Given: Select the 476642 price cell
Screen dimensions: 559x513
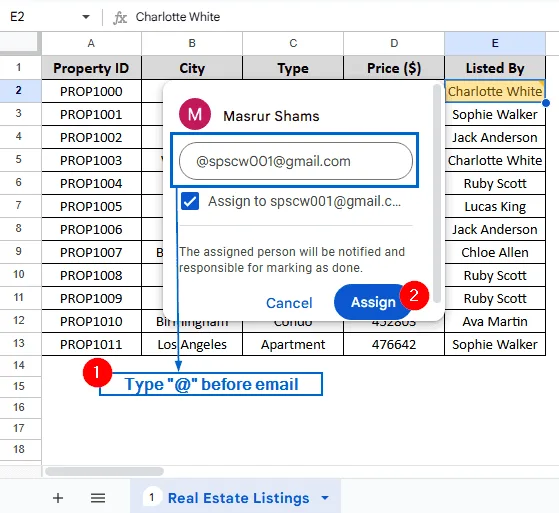Looking at the screenshot, I should (x=394, y=344).
